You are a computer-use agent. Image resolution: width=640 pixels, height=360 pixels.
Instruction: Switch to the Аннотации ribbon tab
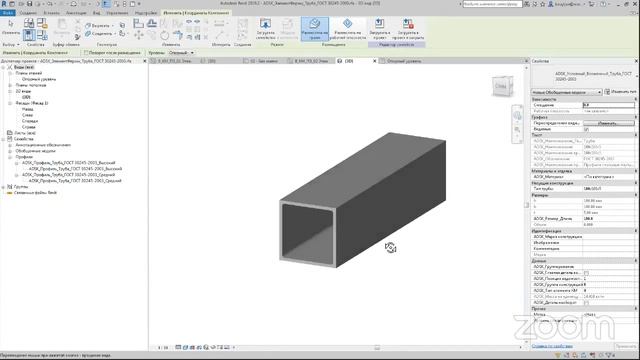[76, 13]
